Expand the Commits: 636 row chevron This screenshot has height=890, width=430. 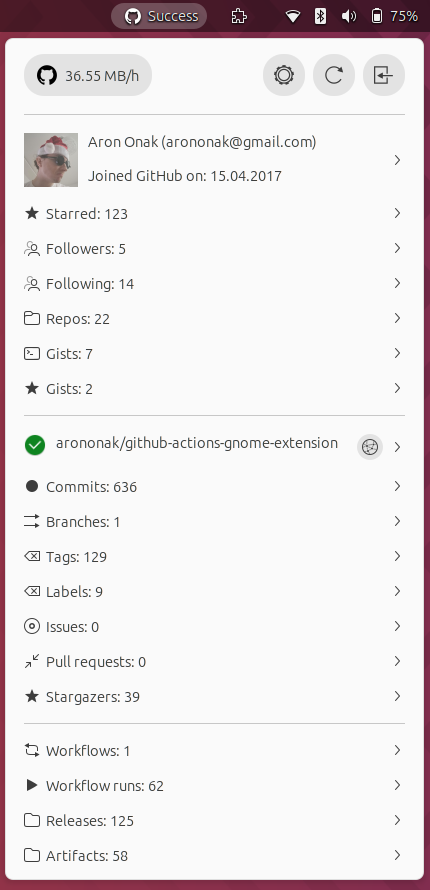click(397, 486)
